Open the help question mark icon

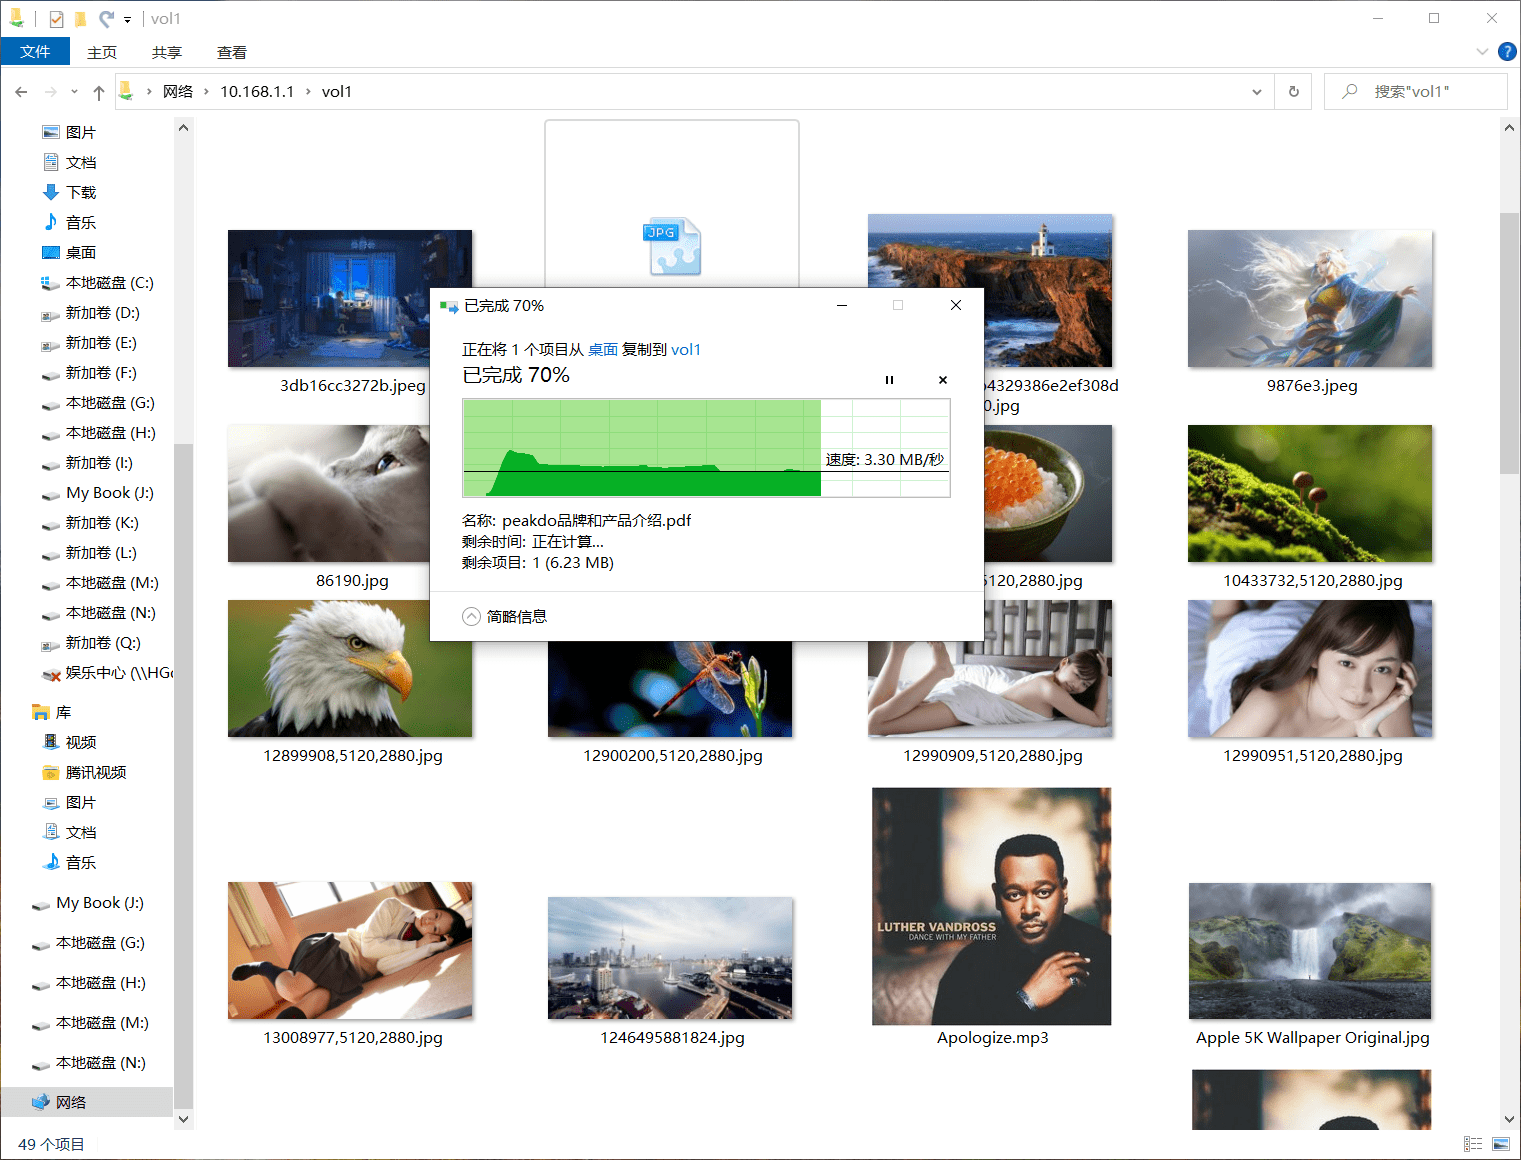(1507, 52)
